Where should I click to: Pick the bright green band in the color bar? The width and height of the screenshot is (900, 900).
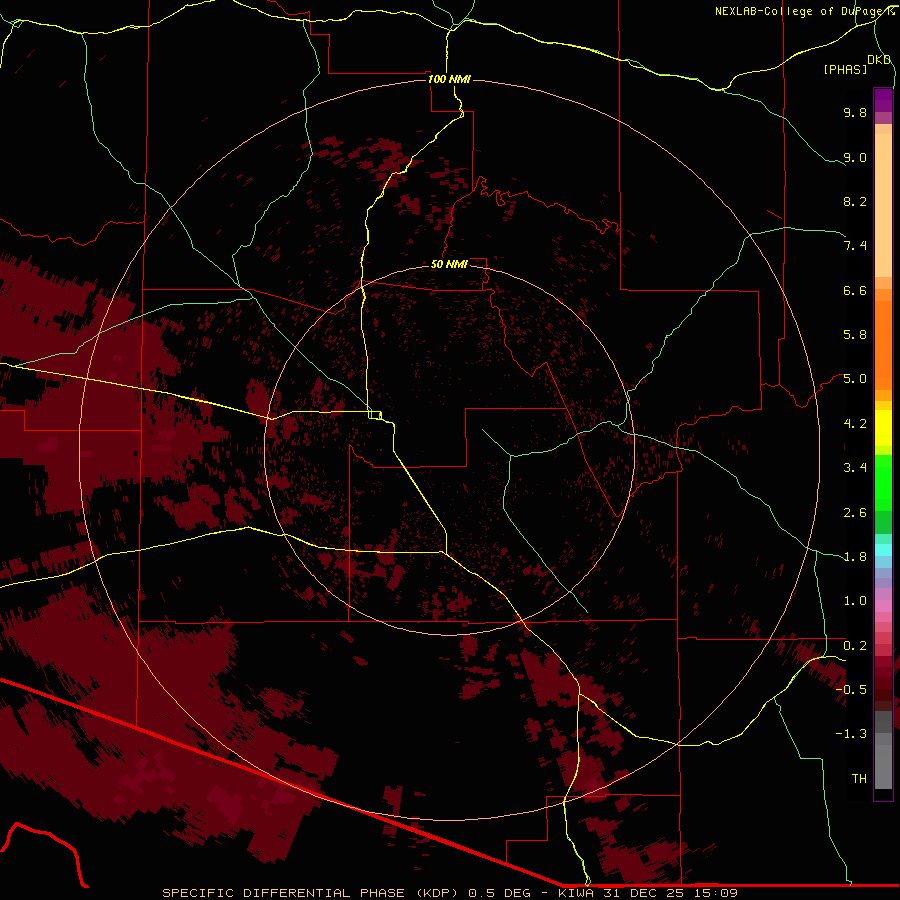pos(883,482)
